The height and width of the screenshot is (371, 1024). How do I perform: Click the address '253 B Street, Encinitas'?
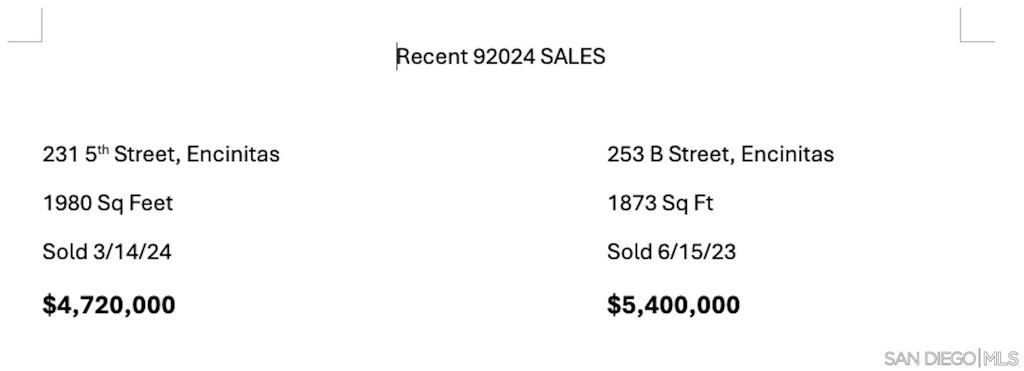coord(720,154)
